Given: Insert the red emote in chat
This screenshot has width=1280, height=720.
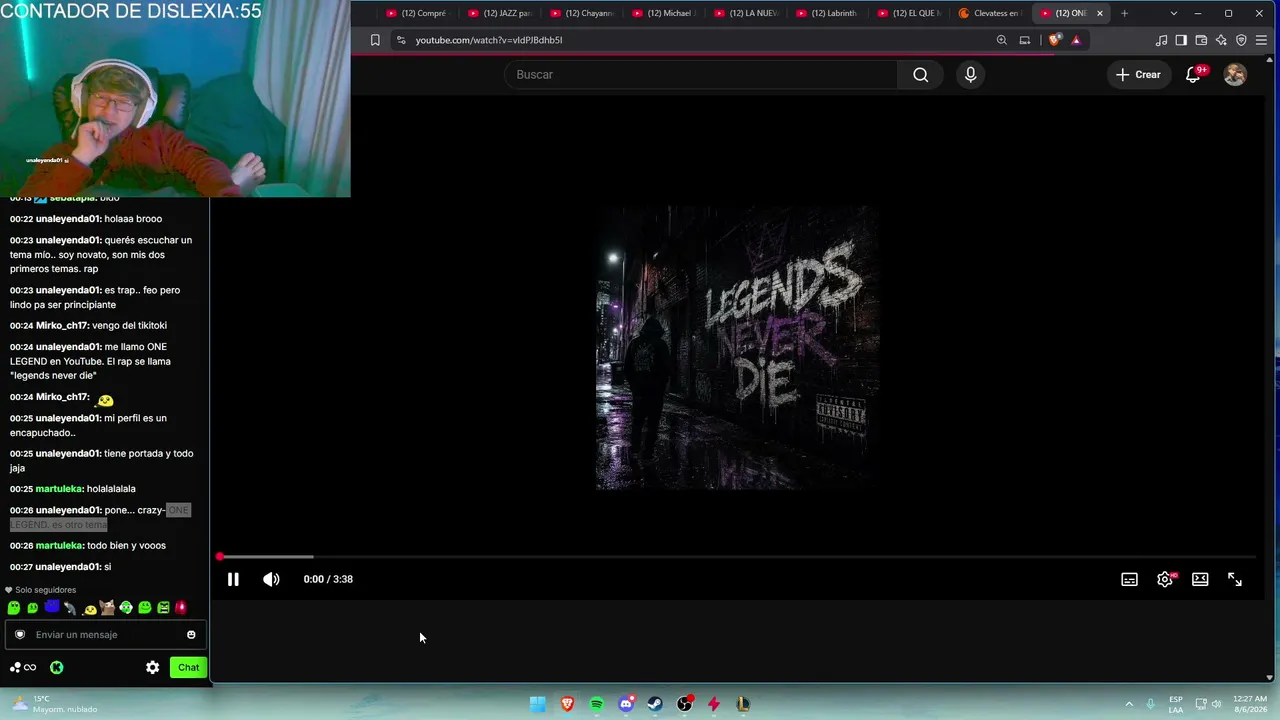Looking at the screenshot, I should [x=181, y=607].
